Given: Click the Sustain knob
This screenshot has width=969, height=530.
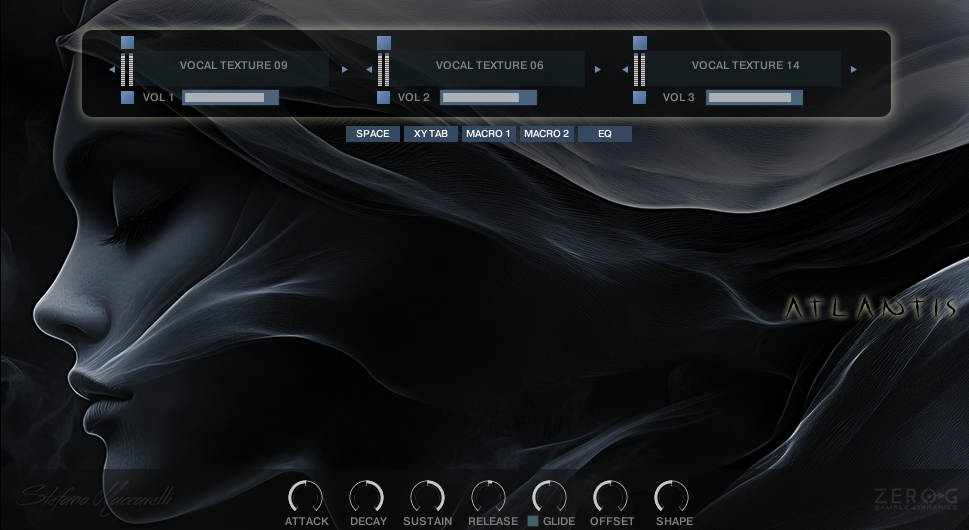Looking at the screenshot, I should click(427, 497).
